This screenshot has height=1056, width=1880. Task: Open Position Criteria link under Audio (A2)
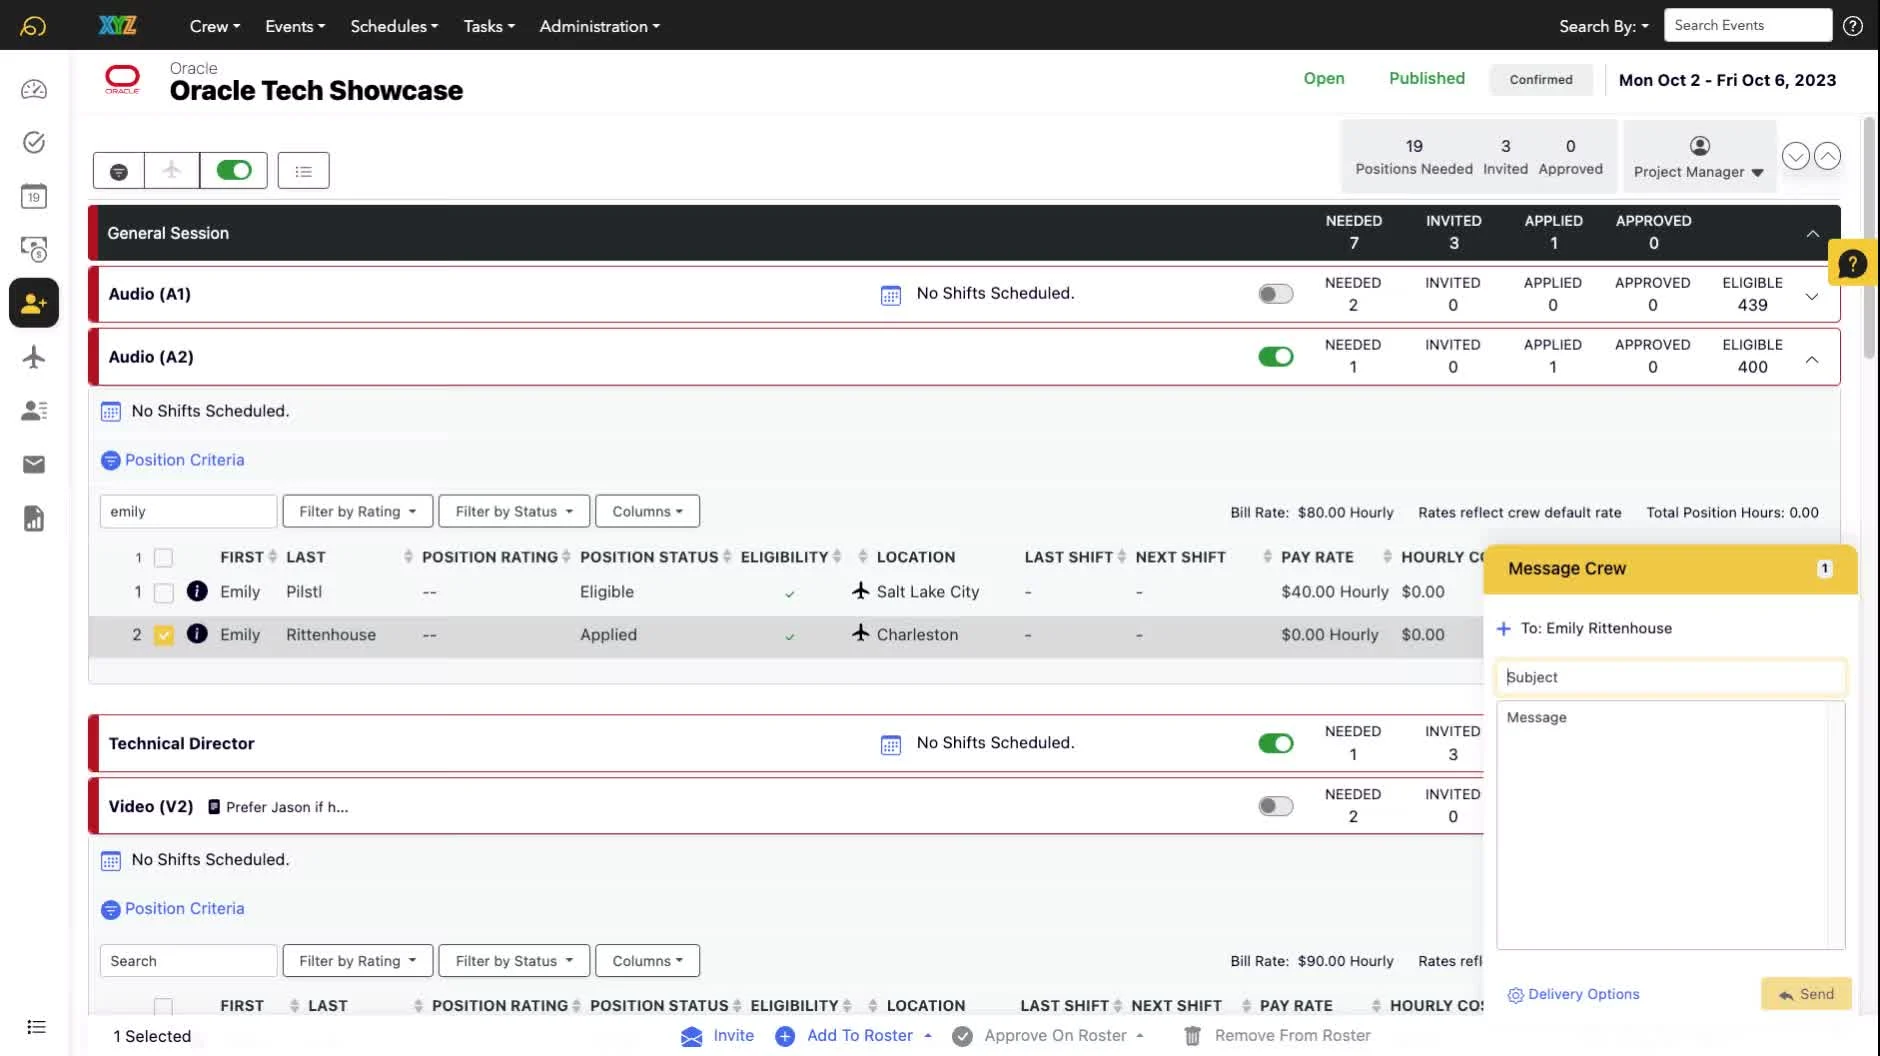pyautogui.click(x=173, y=460)
